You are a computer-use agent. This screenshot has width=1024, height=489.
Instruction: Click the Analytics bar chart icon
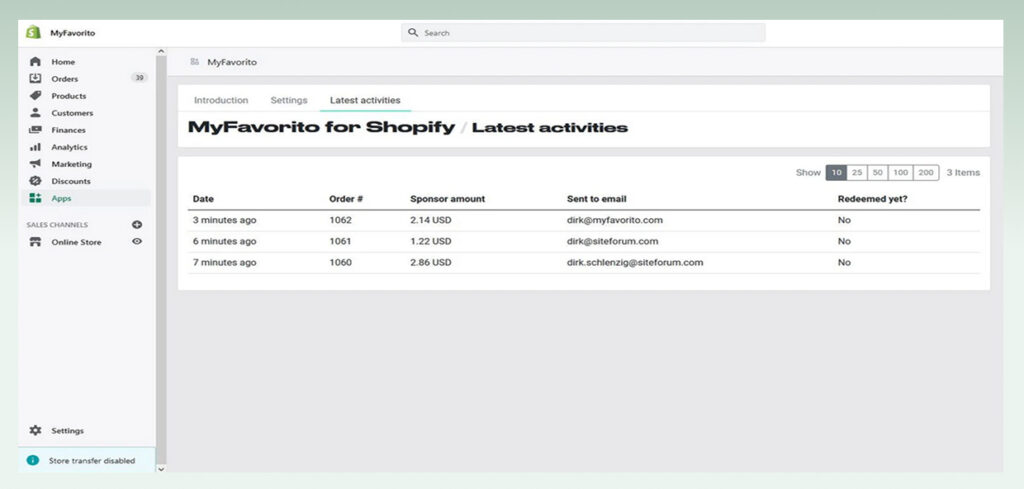coord(35,147)
